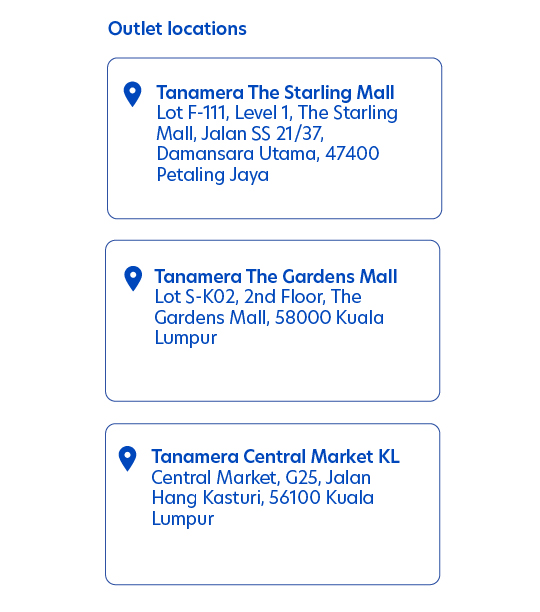The image size is (540, 612).
Task: Click Lumpur text in Gardens Mall card
Action: coord(186,338)
